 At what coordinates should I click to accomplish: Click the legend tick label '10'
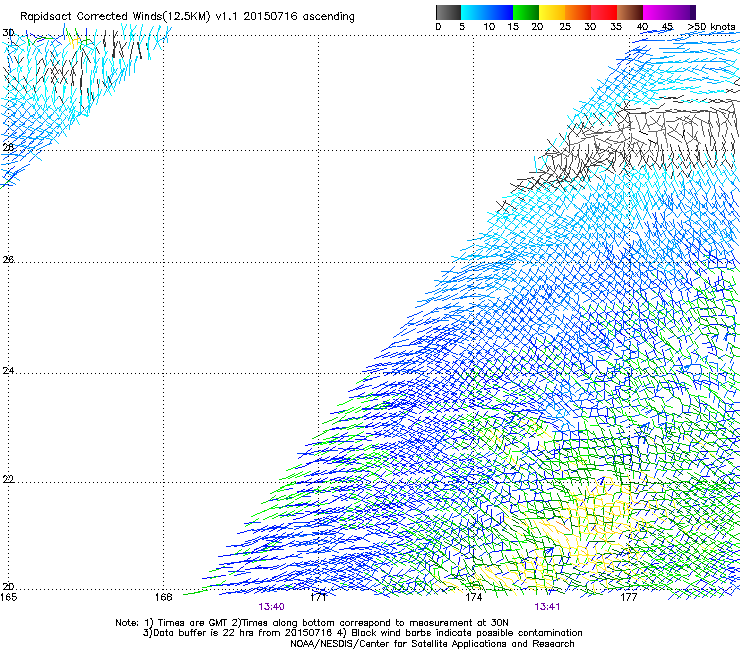(x=489, y=26)
